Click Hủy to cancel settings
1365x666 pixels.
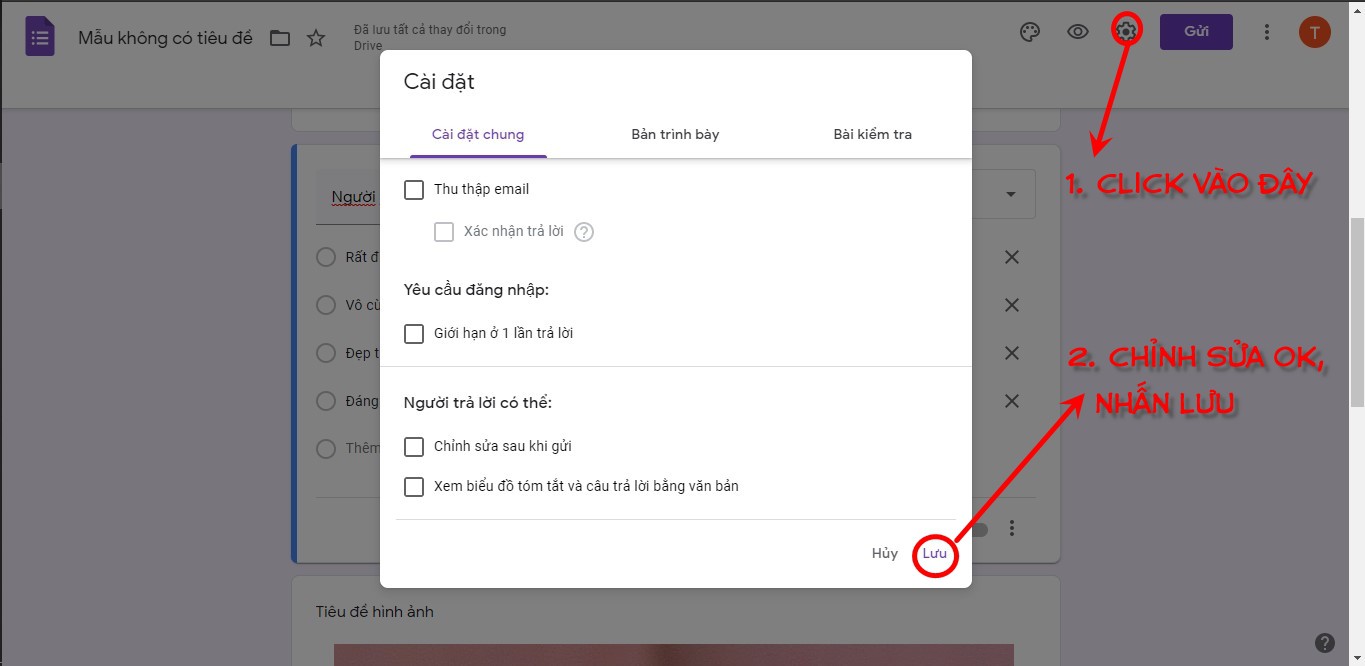884,553
